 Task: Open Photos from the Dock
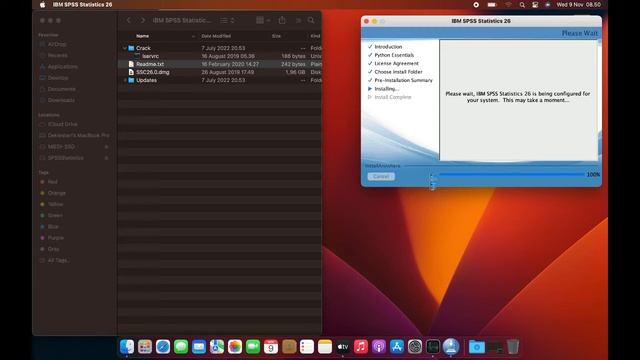pos(235,347)
